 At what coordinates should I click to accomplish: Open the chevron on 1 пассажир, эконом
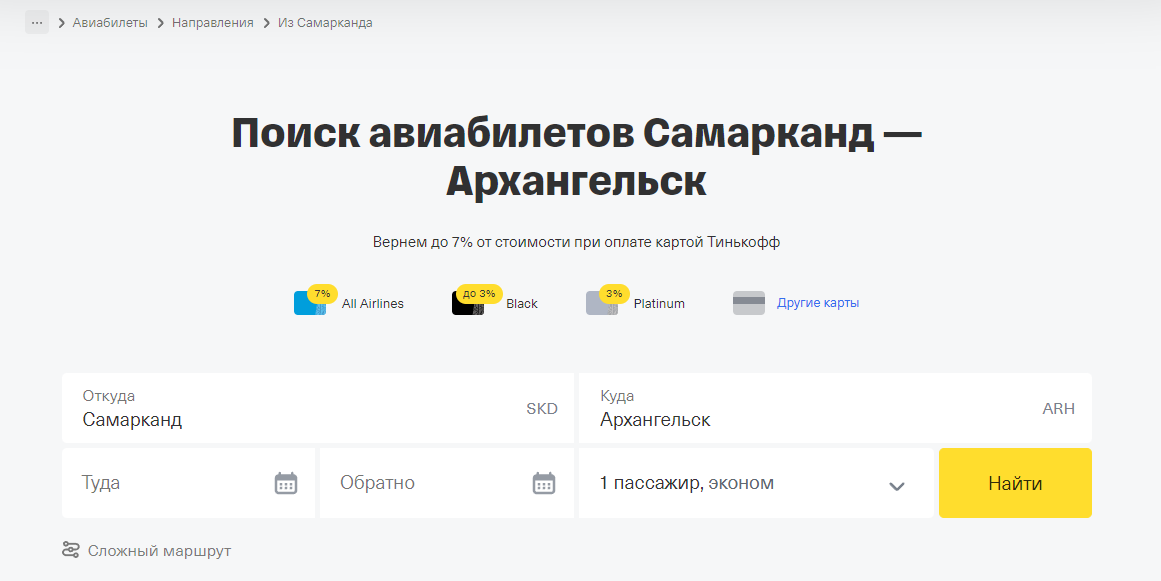896,482
